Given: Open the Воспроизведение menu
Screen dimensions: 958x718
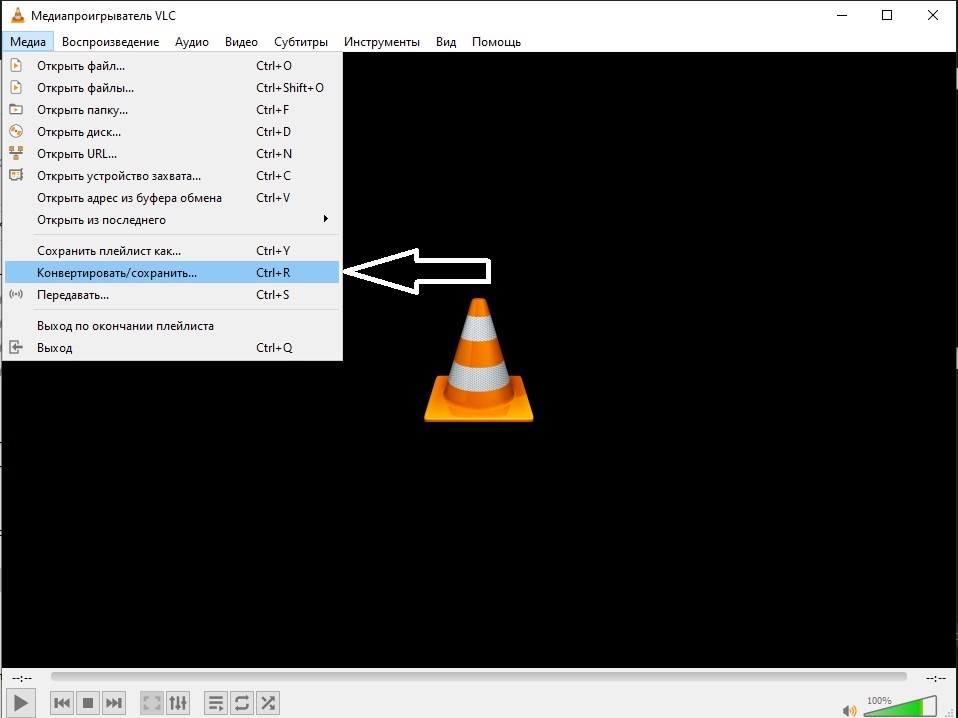Looking at the screenshot, I should coord(111,42).
